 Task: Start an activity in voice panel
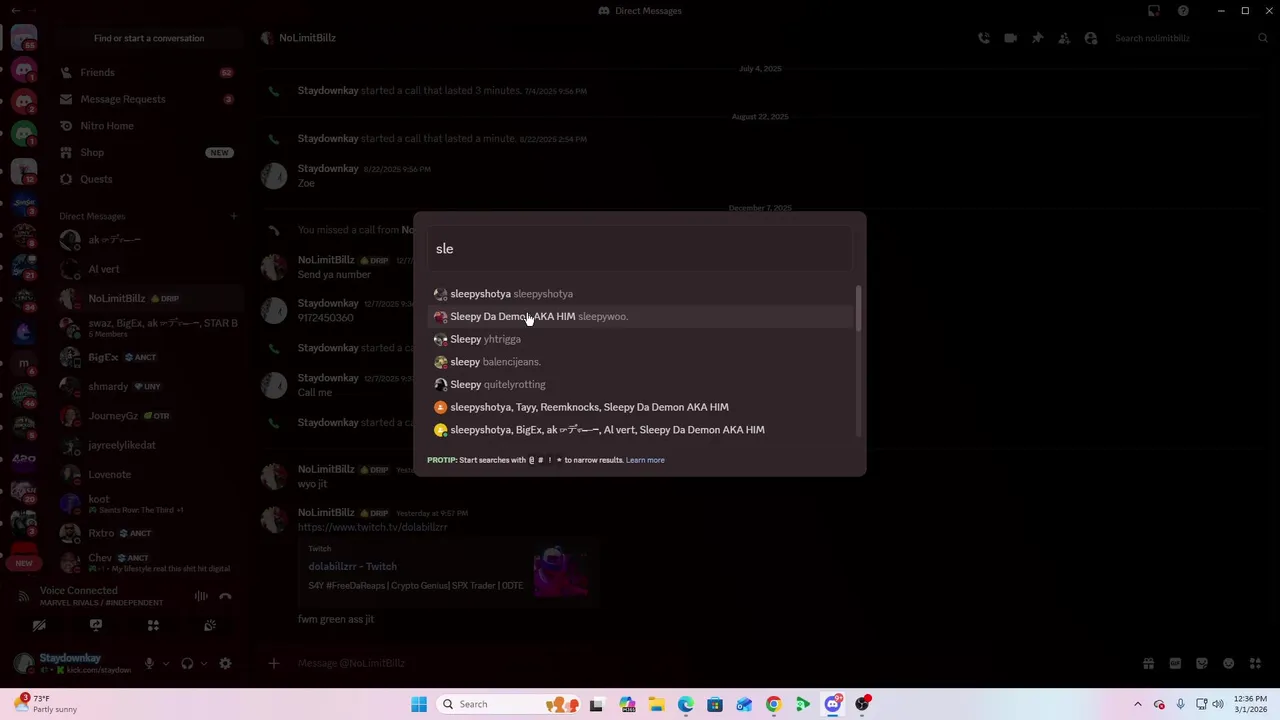(x=153, y=625)
